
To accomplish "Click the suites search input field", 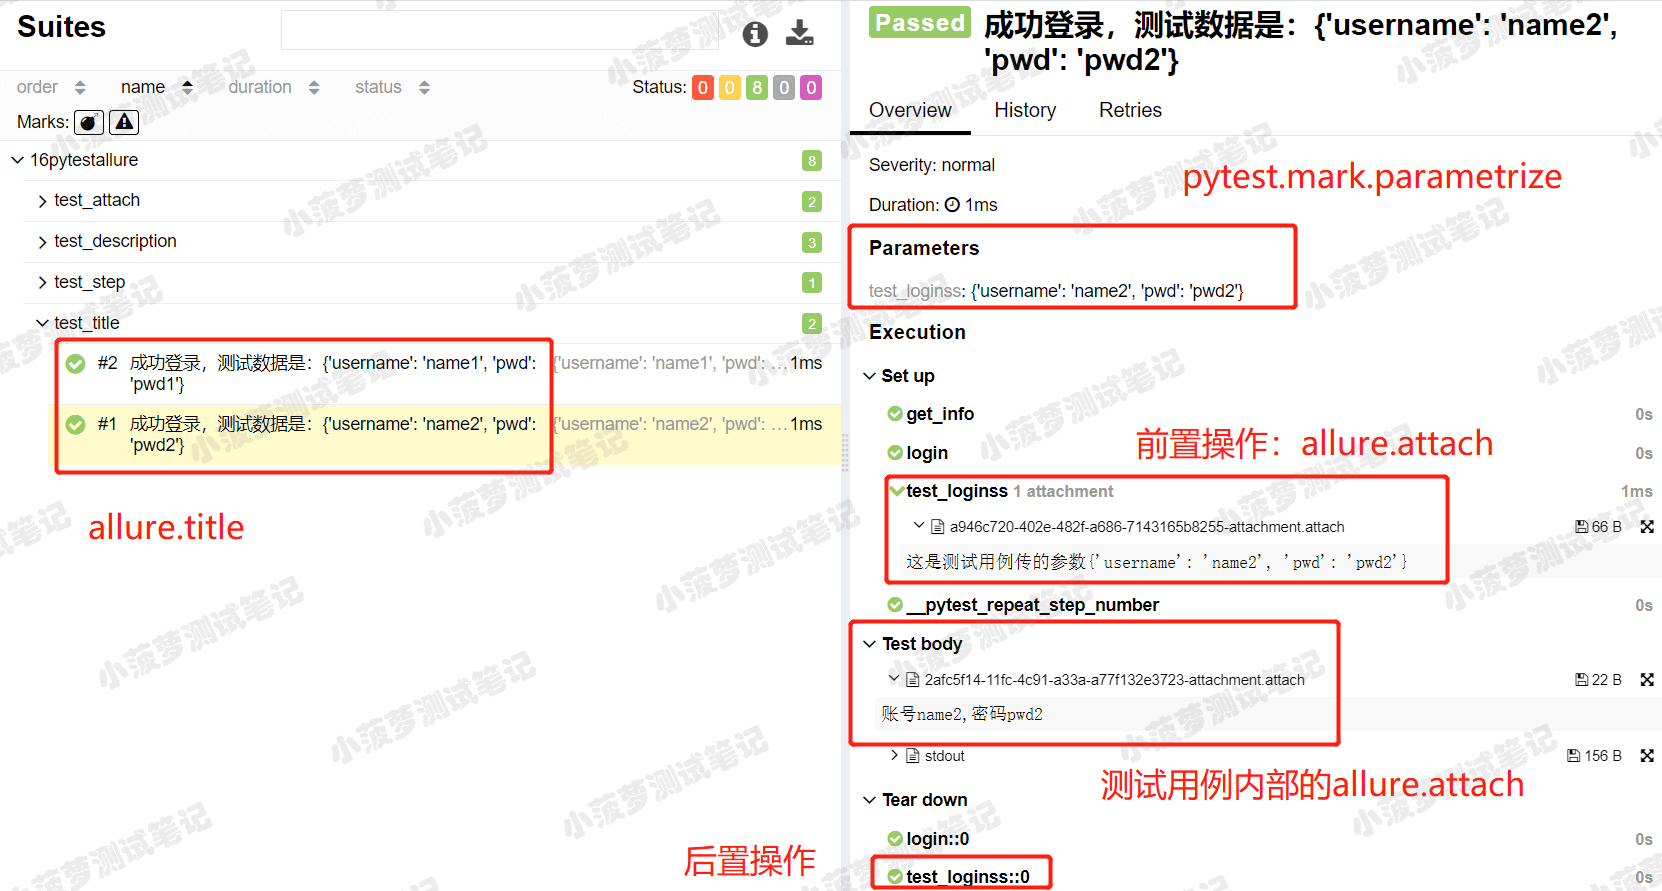I will pos(501,30).
